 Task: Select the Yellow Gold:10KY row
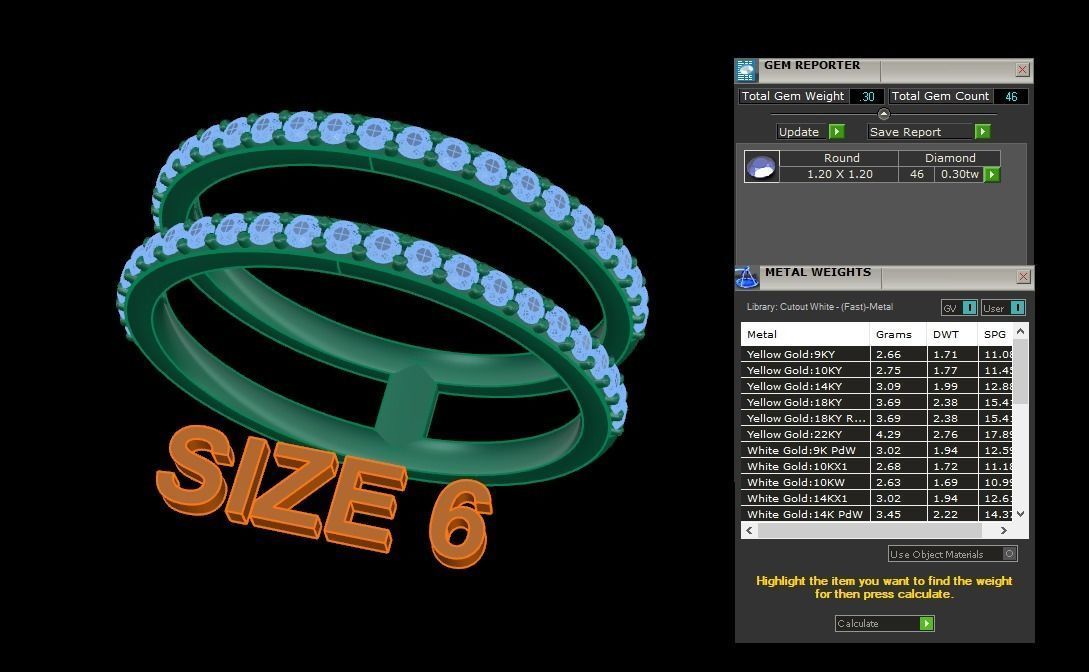[877, 370]
